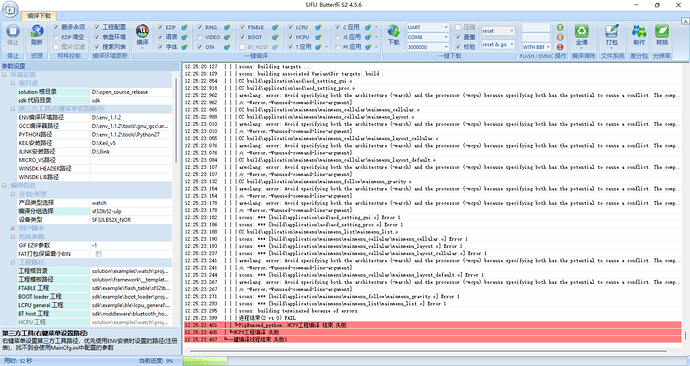The width and height of the screenshot is (690, 366).
Task: Click the build icon next to C应用
Action: tap(368, 27)
